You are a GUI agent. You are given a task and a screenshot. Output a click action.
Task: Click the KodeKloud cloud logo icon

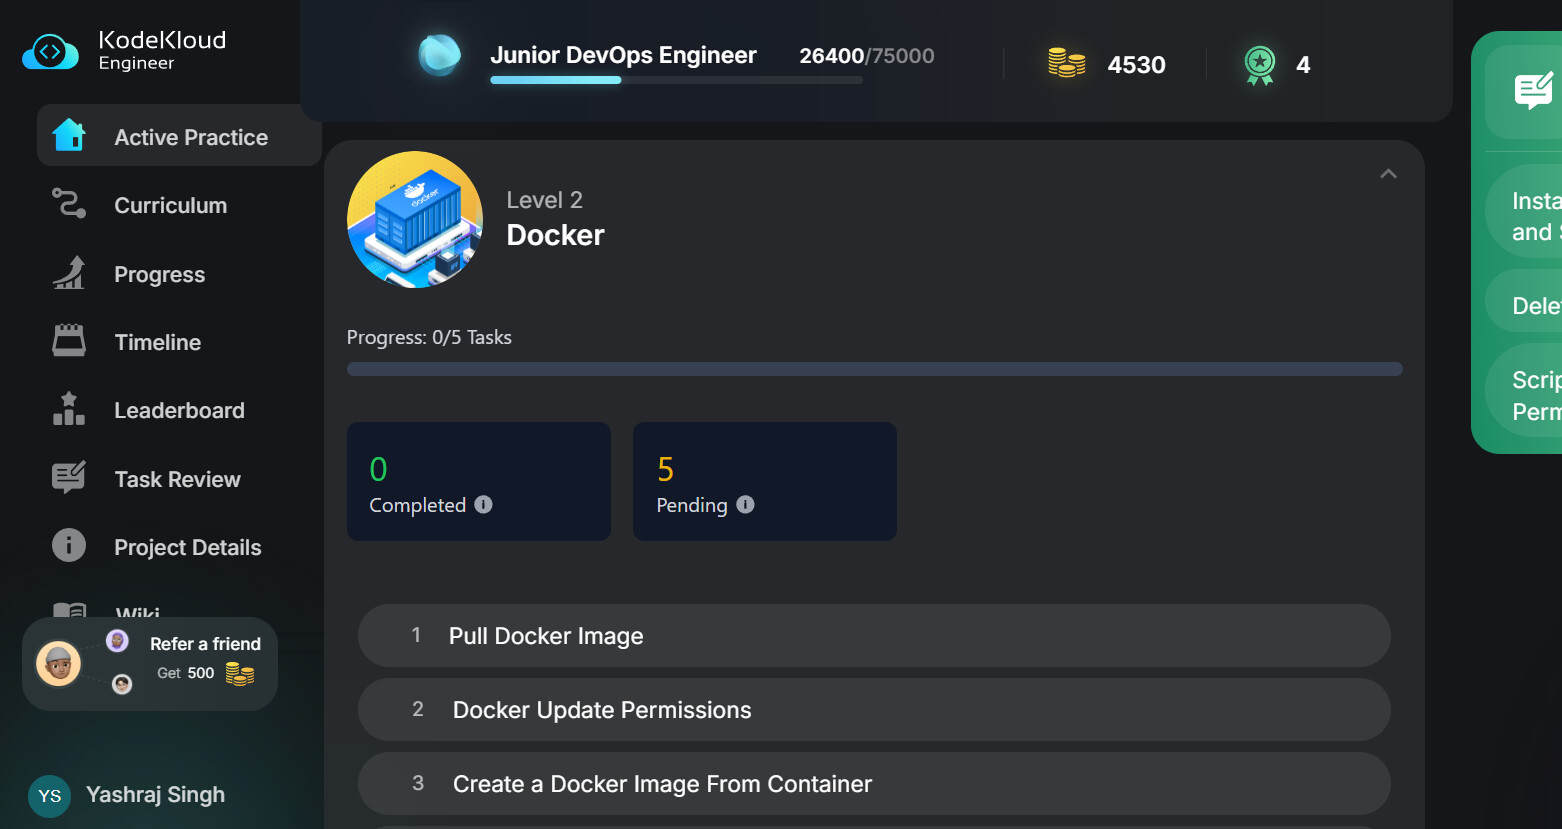[50, 52]
